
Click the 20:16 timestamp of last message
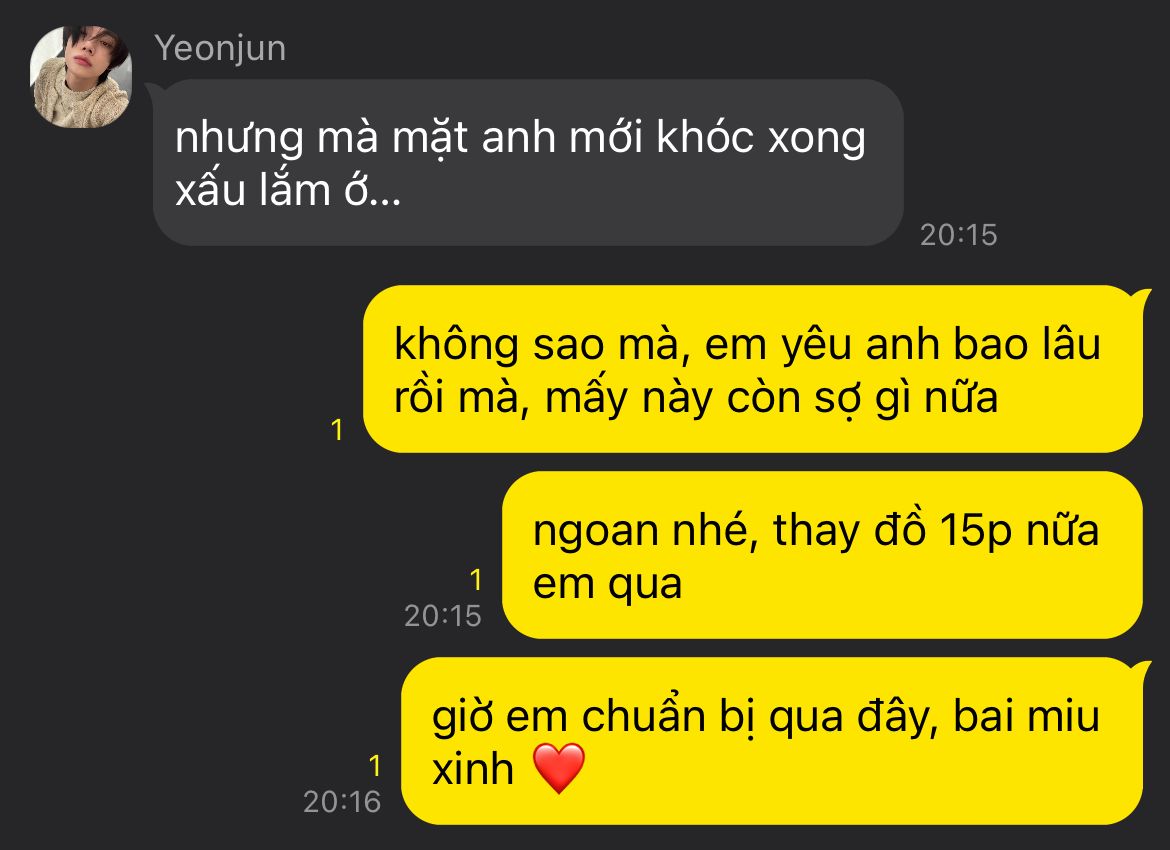click(x=342, y=802)
